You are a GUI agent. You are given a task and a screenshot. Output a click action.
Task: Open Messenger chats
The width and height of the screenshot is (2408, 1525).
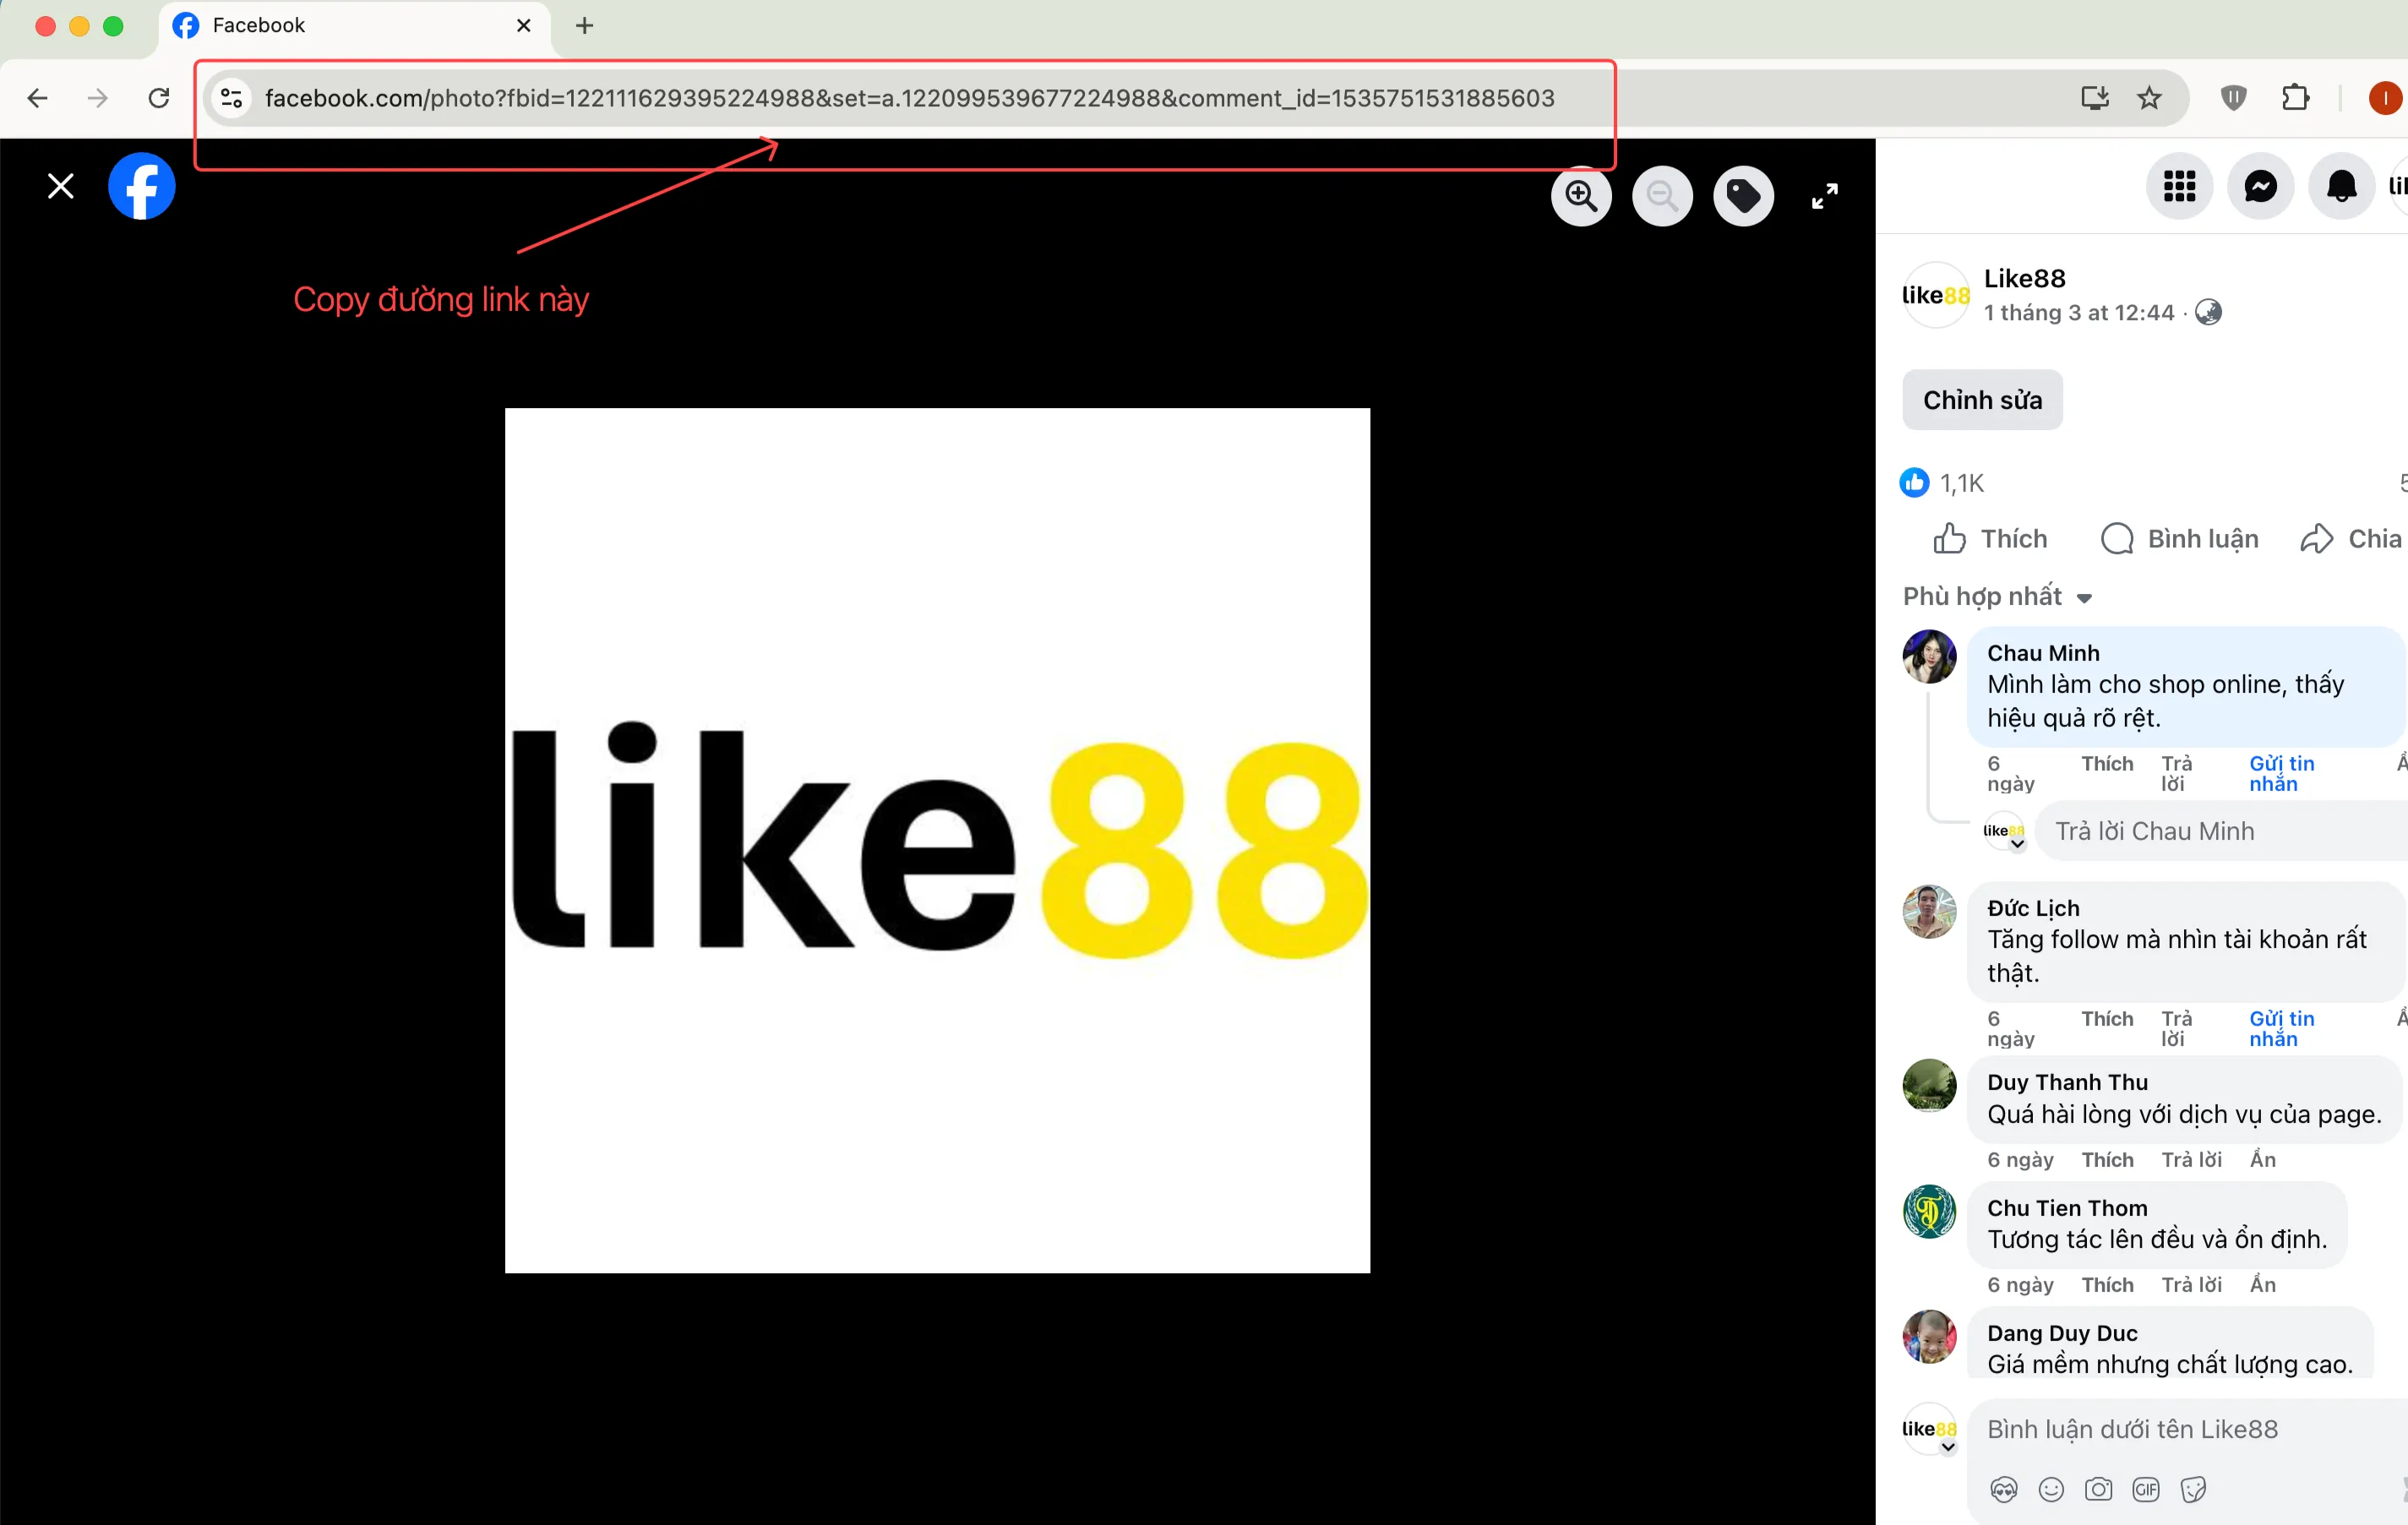(2260, 186)
